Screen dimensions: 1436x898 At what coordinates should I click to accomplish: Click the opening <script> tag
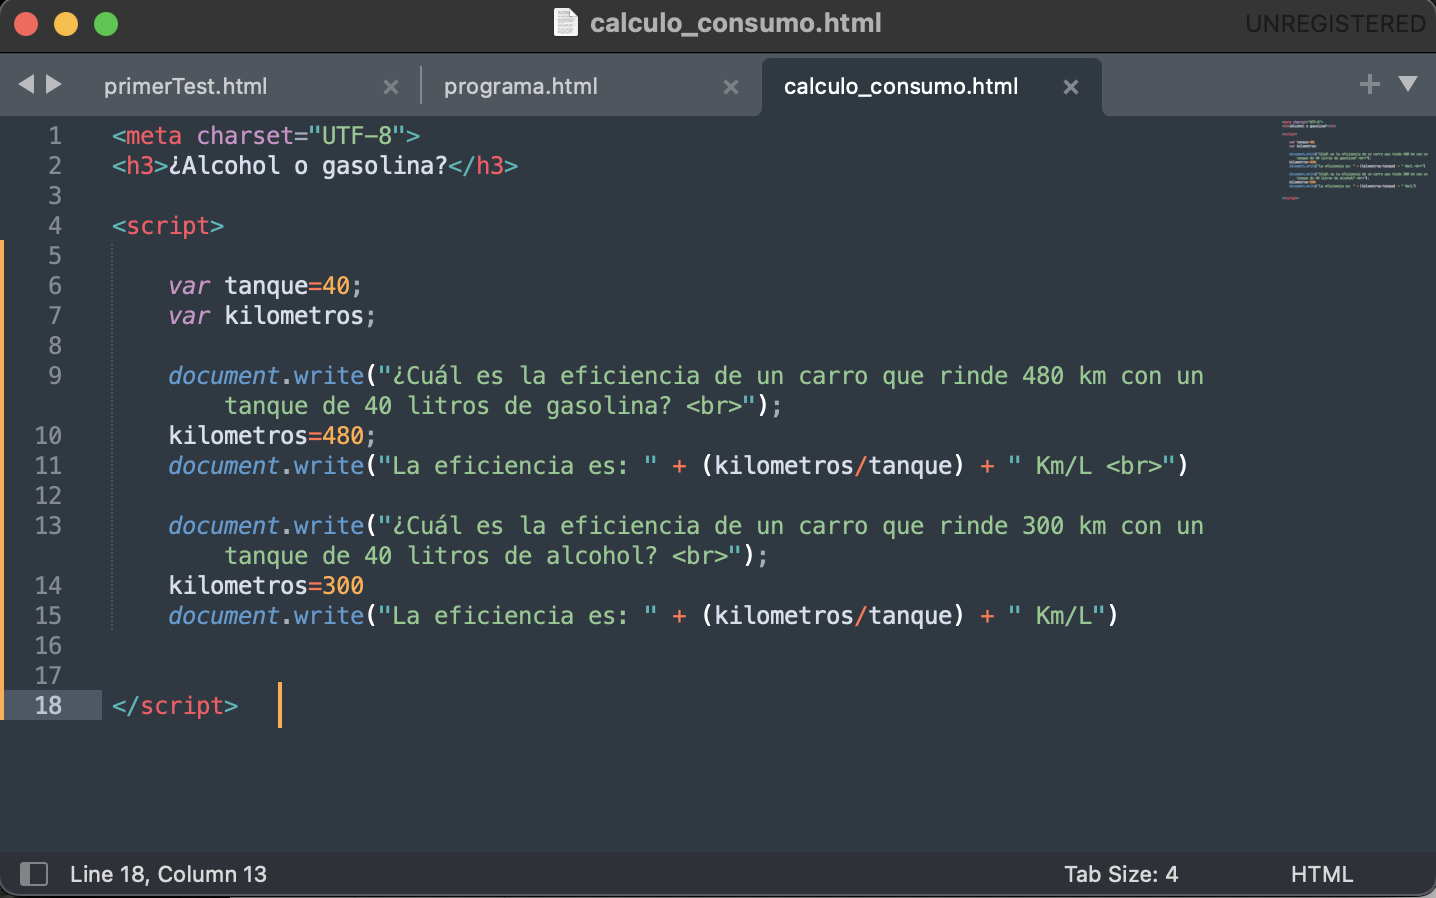168,226
